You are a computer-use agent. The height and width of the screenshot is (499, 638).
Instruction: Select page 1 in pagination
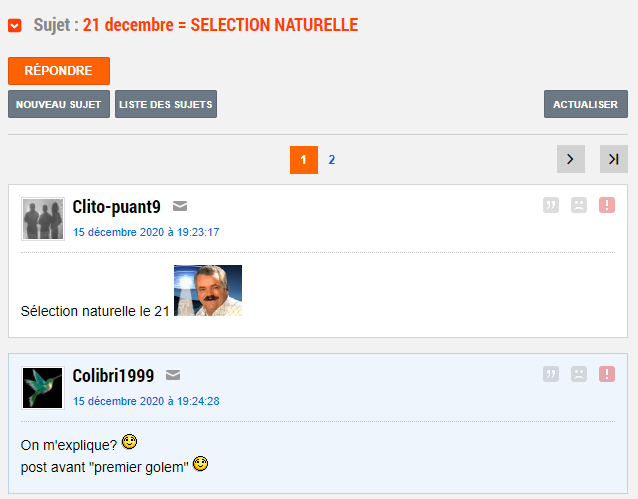(304, 159)
